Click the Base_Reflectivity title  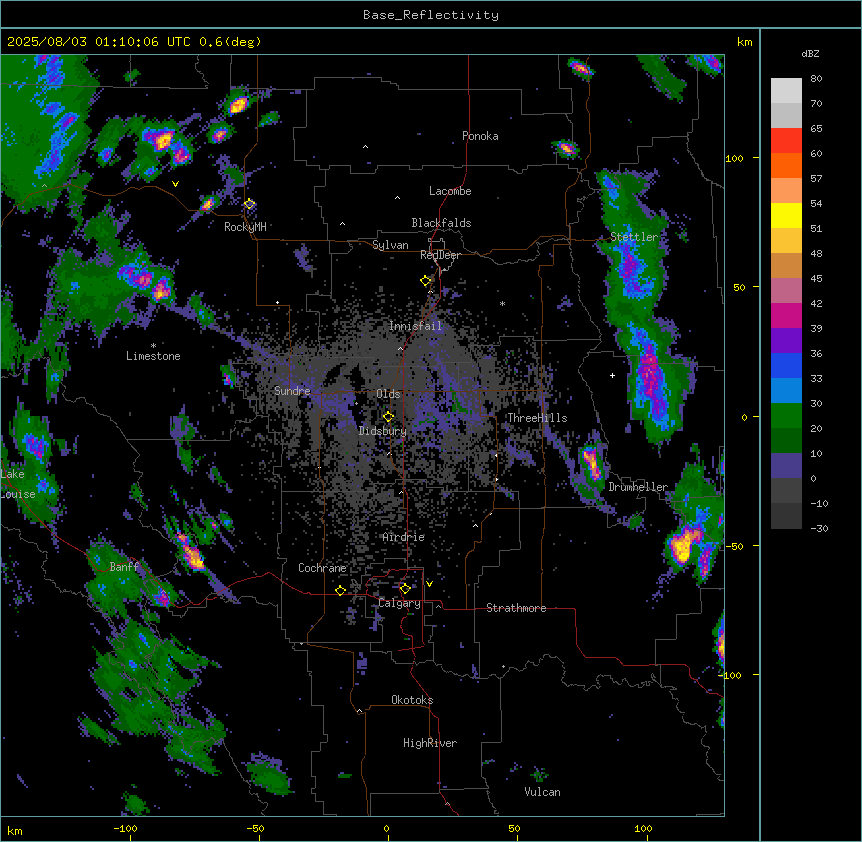[x=431, y=15]
